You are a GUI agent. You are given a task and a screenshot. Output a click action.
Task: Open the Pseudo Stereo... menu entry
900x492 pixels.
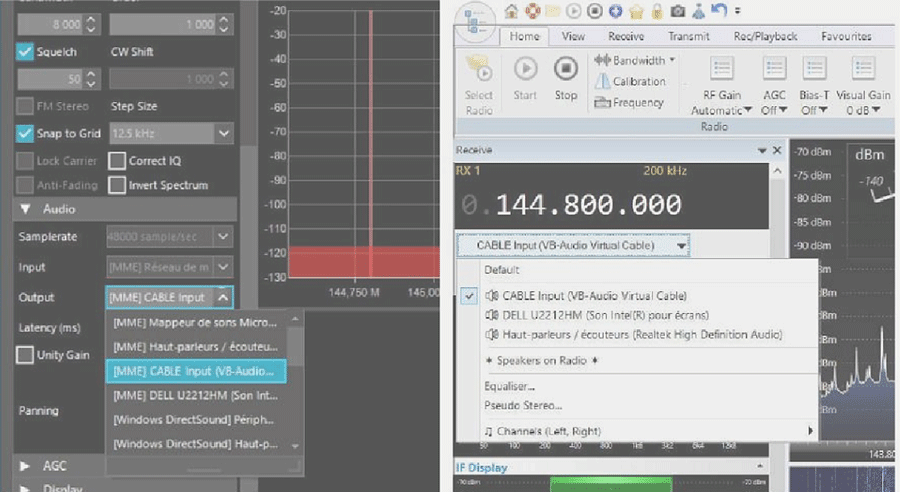pos(523,405)
